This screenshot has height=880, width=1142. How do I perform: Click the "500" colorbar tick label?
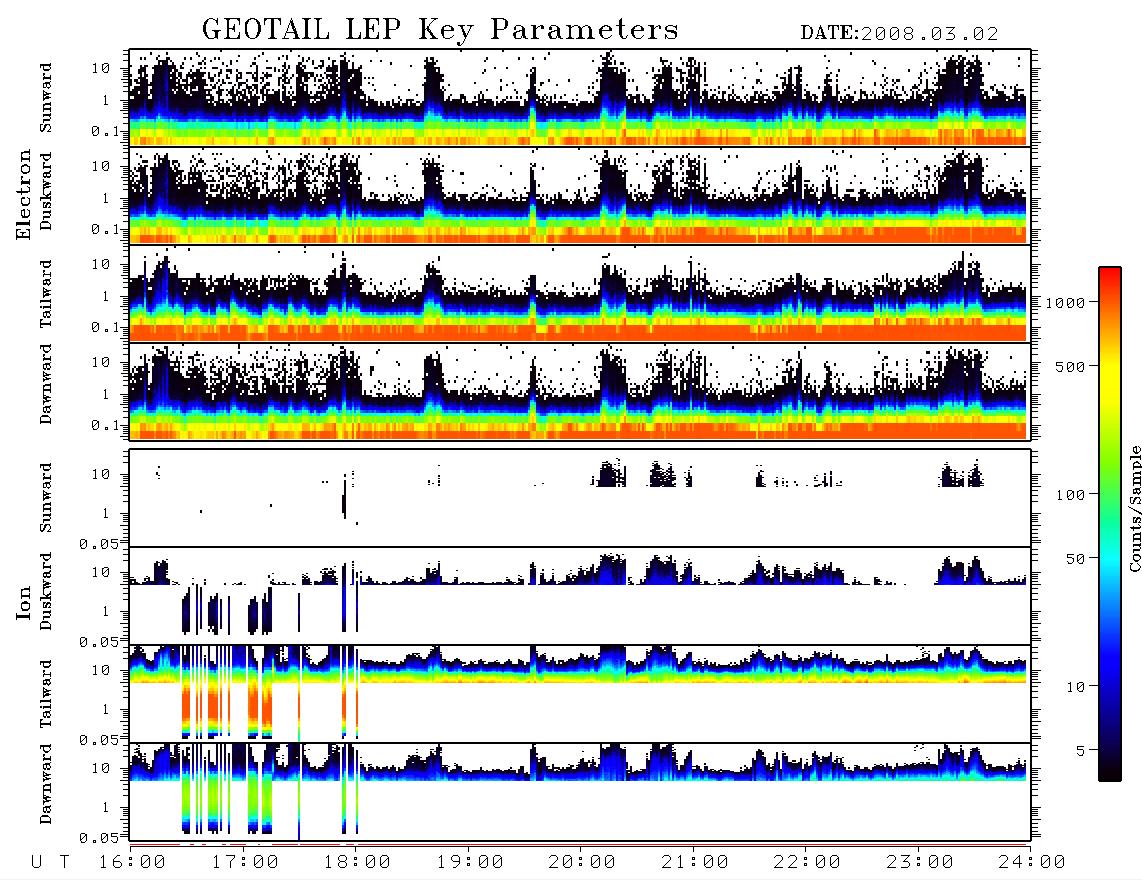point(1070,367)
